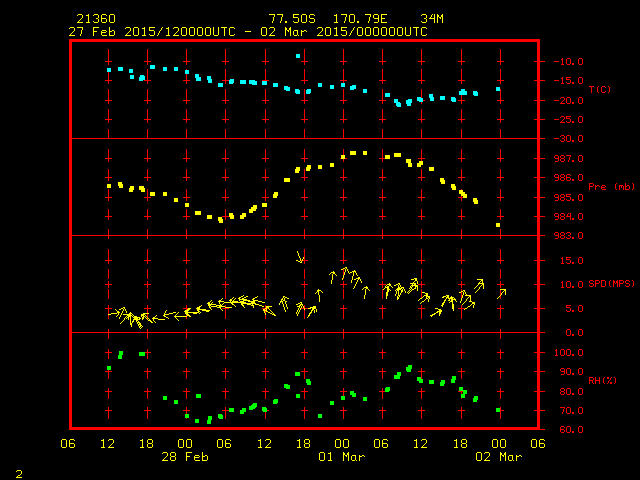Click the -25.0 temperature tick label
This screenshot has width=640, height=480.
coord(569,120)
